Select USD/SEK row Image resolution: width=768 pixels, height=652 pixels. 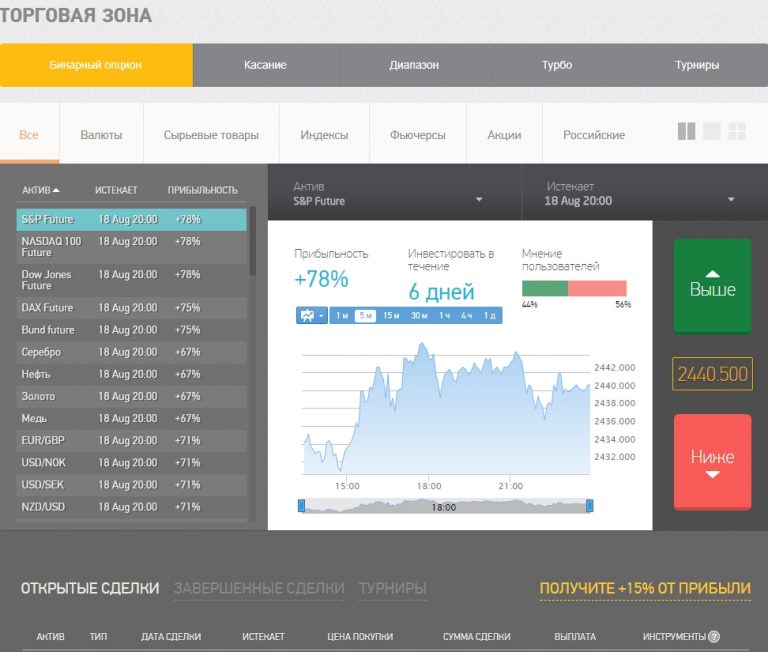pos(131,484)
